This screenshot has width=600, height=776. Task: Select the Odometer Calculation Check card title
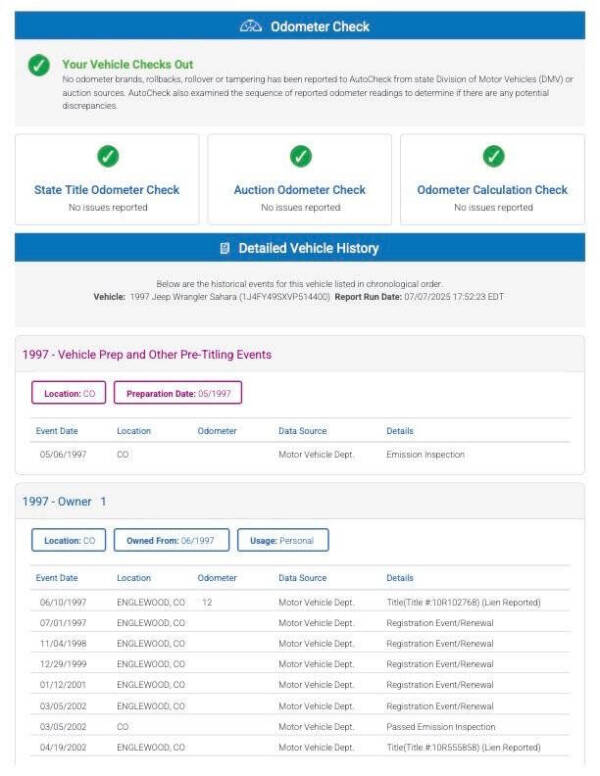tap(492, 190)
